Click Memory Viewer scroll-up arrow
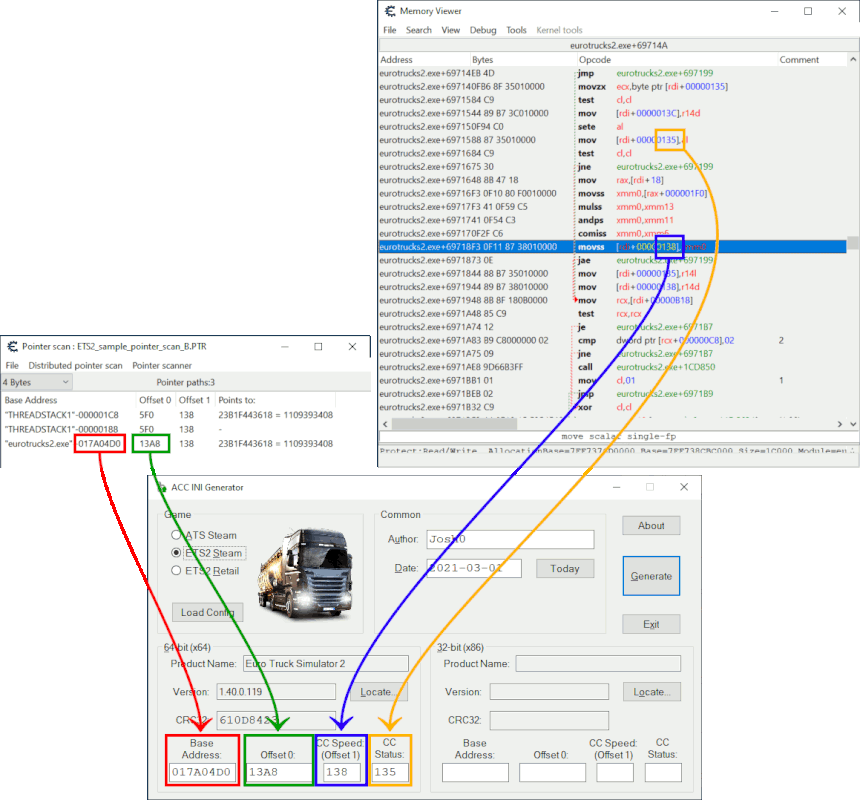This screenshot has width=860, height=800. [x=853, y=59]
